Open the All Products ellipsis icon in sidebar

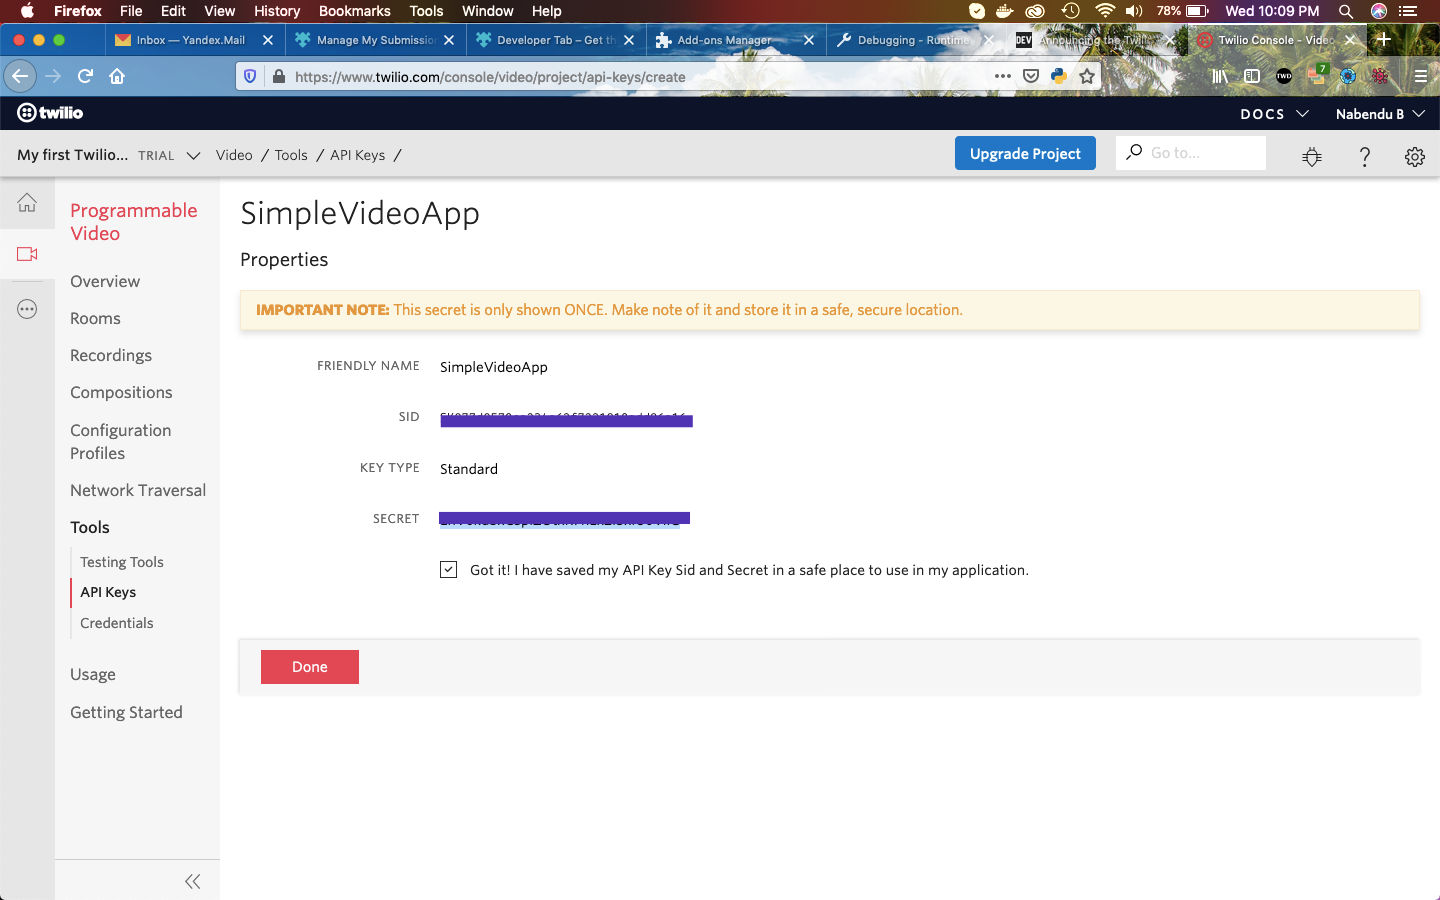coord(27,309)
